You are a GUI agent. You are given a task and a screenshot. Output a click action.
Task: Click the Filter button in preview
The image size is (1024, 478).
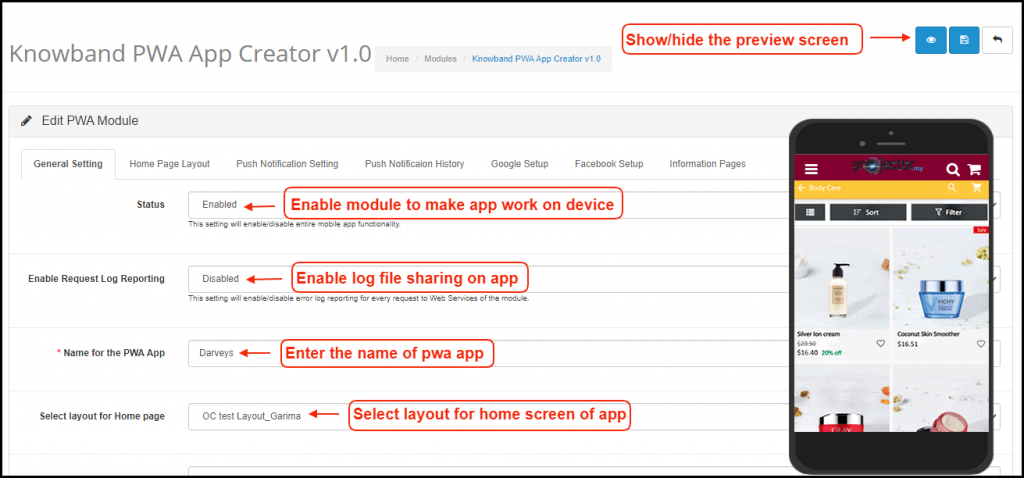click(x=950, y=212)
